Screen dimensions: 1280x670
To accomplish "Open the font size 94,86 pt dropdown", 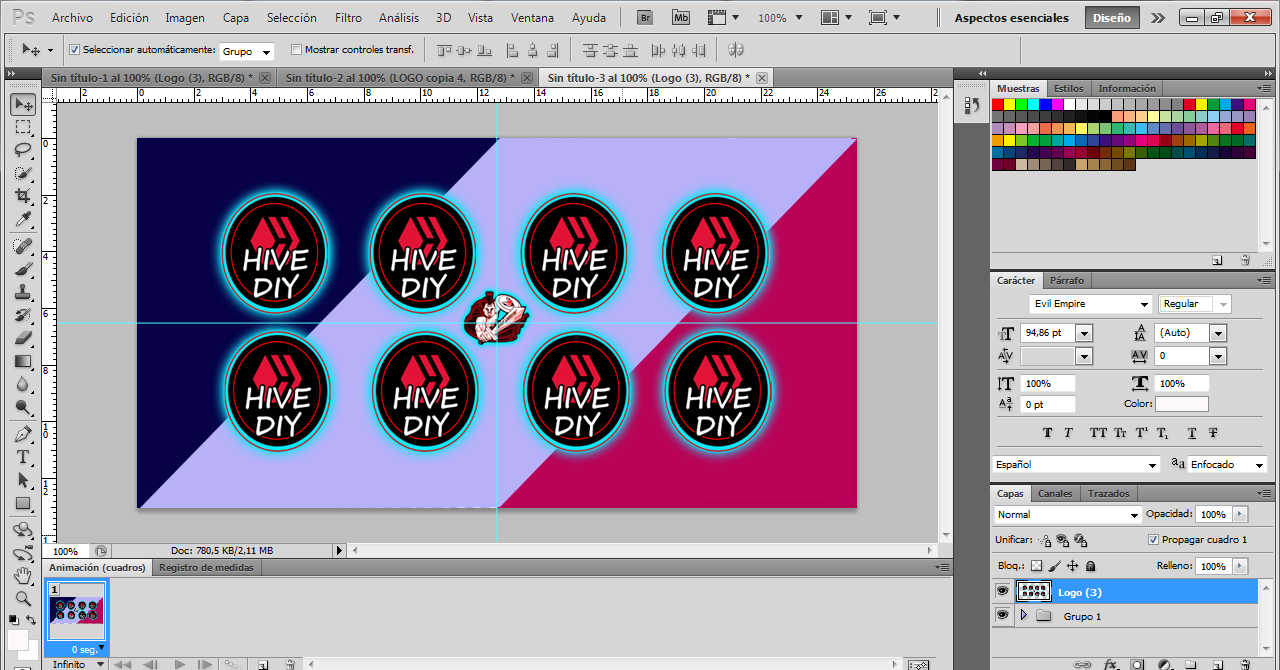I will point(1084,333).
